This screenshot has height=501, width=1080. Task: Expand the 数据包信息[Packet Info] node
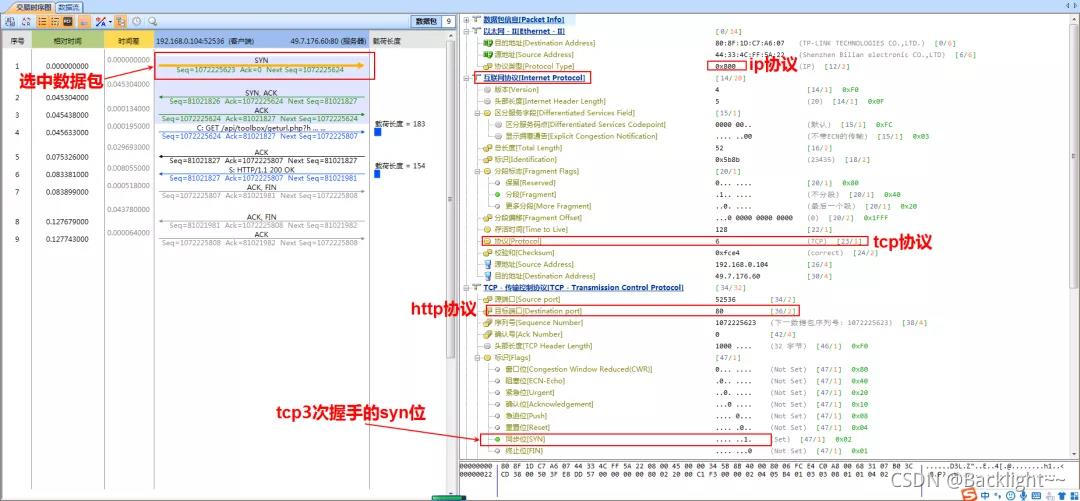point(467,19)
